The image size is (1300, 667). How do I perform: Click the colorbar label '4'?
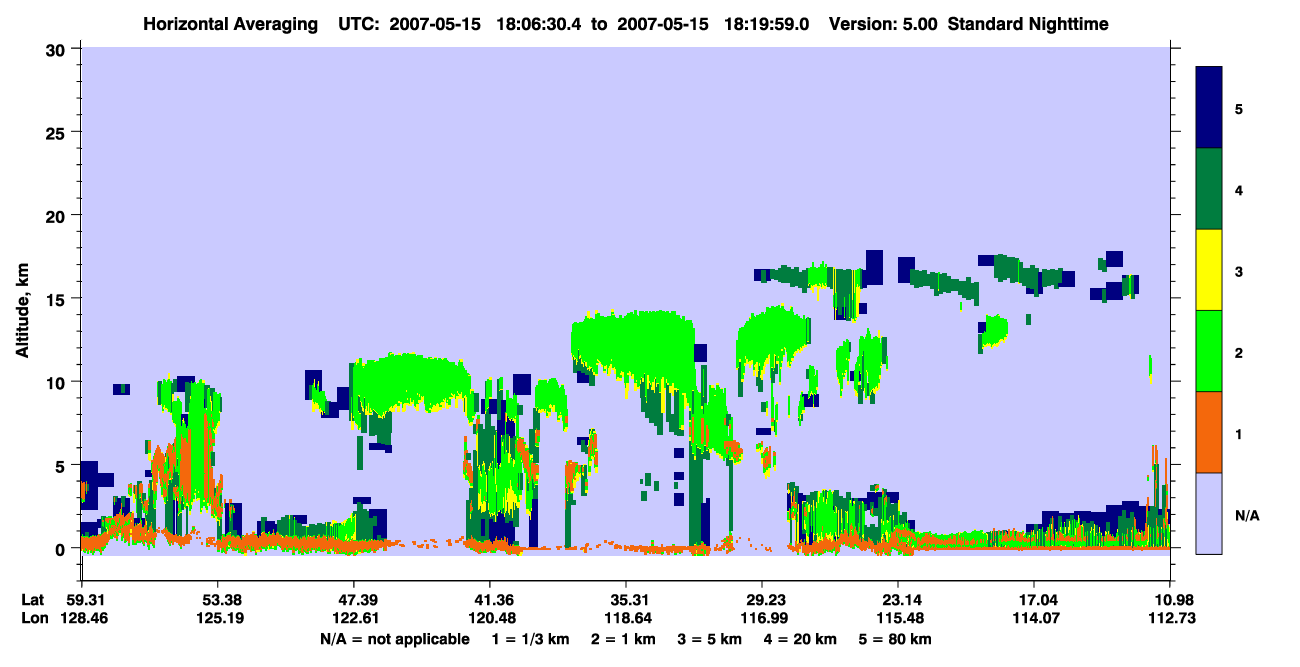click(1239, 189)
